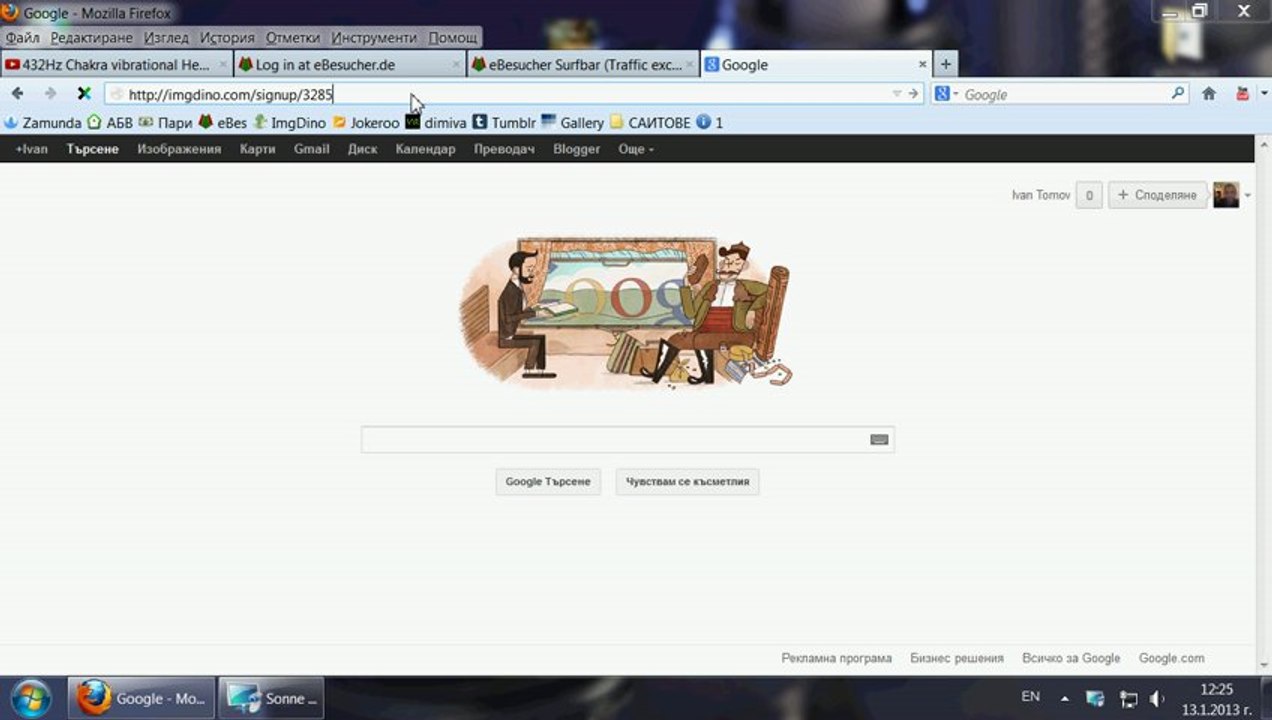Click the Чувствам се късметлия button
The width and height of the screenshot is (1272, 720).
[688, 481]
